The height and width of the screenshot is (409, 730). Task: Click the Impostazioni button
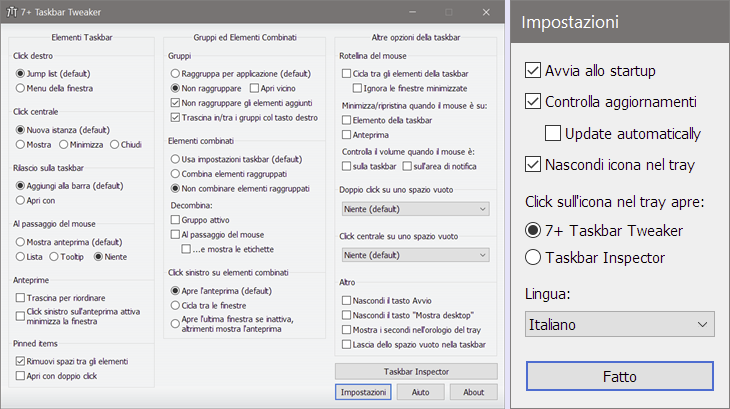pos(363,392)
